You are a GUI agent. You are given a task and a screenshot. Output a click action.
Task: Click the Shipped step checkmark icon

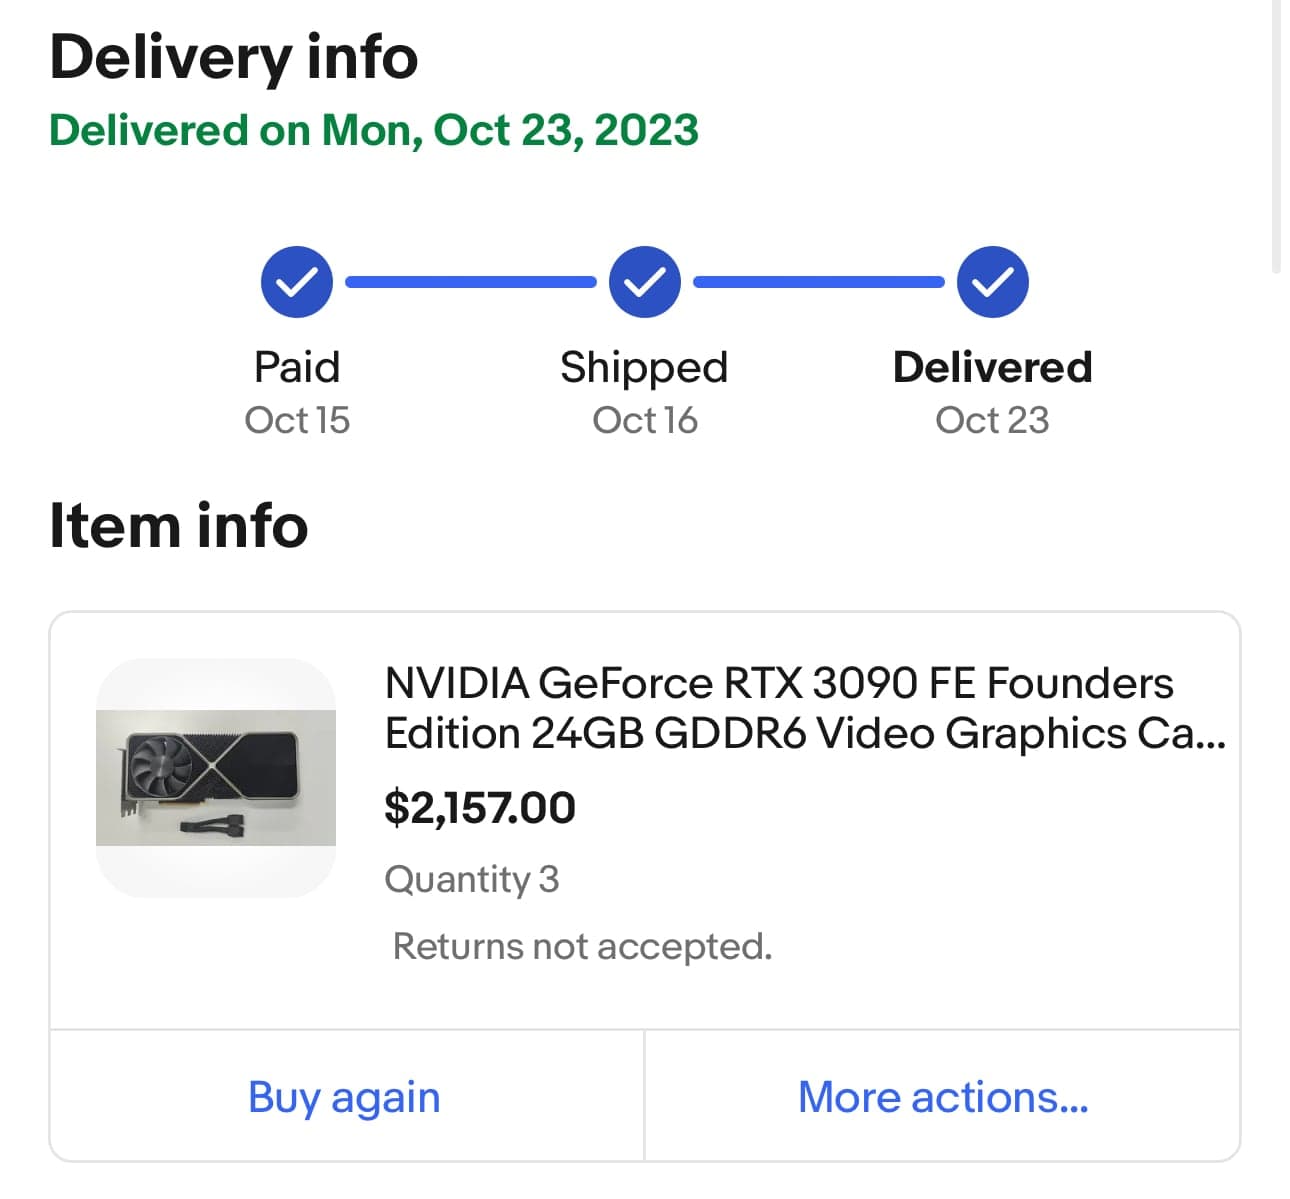click(x=645, y=282)
